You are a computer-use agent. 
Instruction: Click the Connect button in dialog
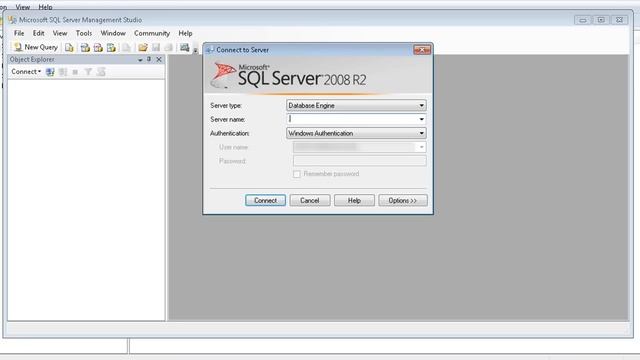(x=265, y=200)
